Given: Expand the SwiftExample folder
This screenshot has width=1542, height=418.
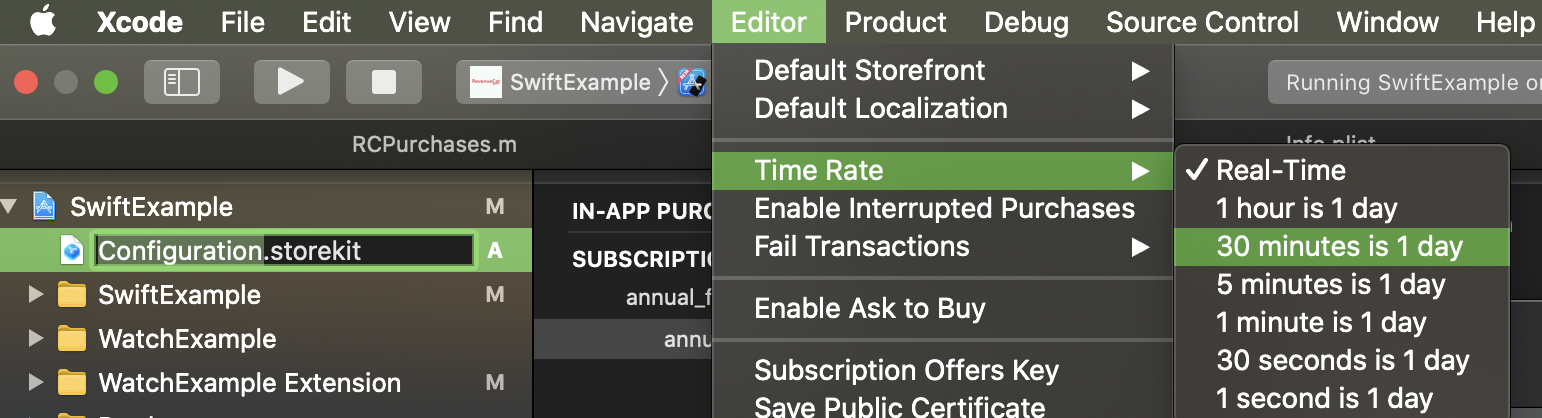Looking at the screenshot, I should click(x=37, y=295).
